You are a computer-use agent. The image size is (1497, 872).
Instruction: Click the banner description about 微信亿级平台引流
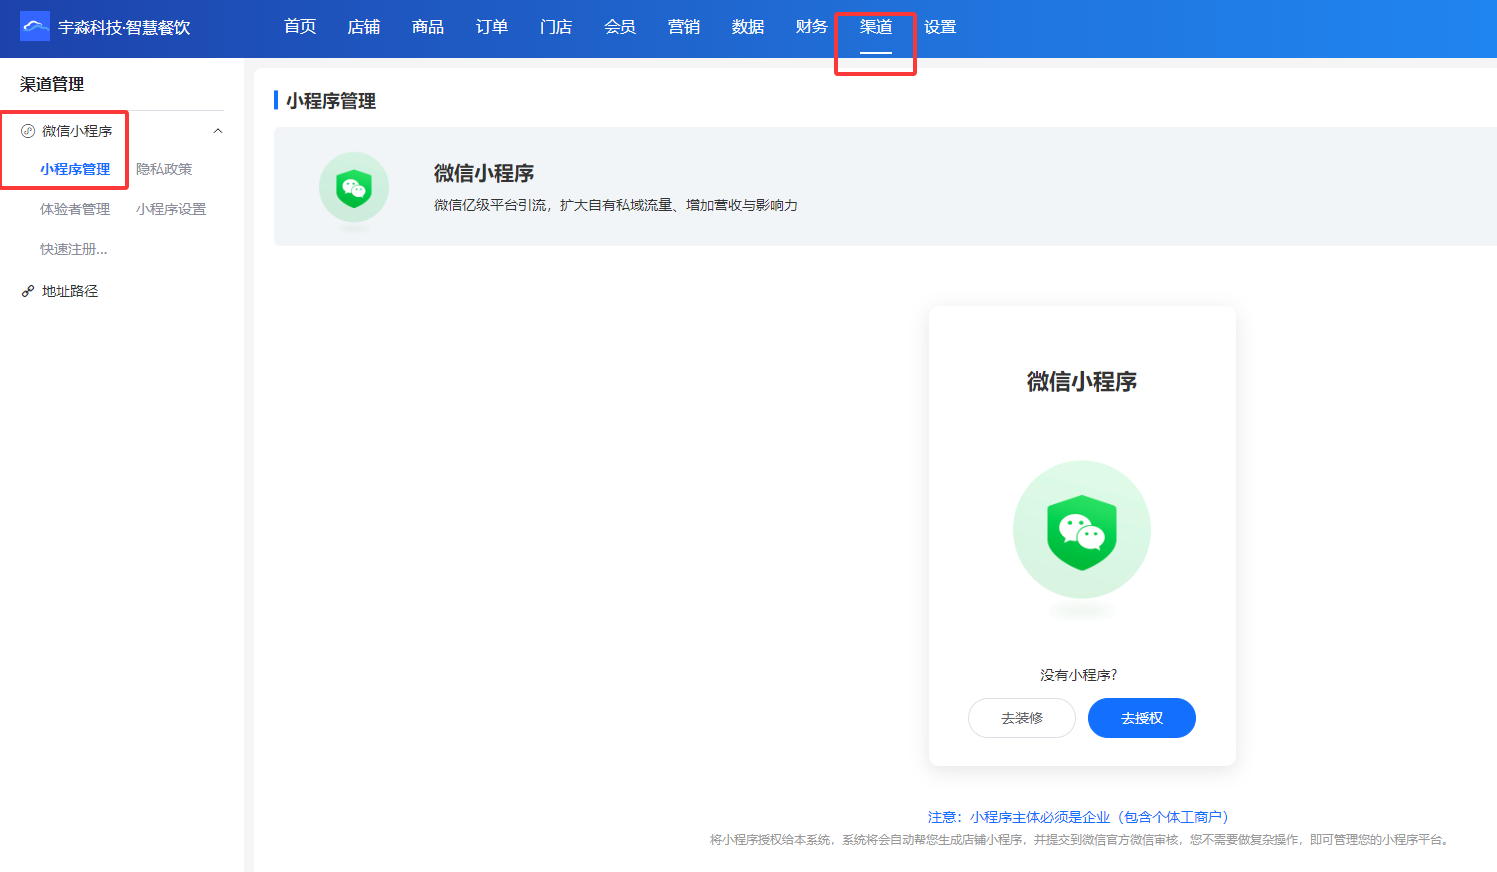pyautogui.click(x=616, y=205)
